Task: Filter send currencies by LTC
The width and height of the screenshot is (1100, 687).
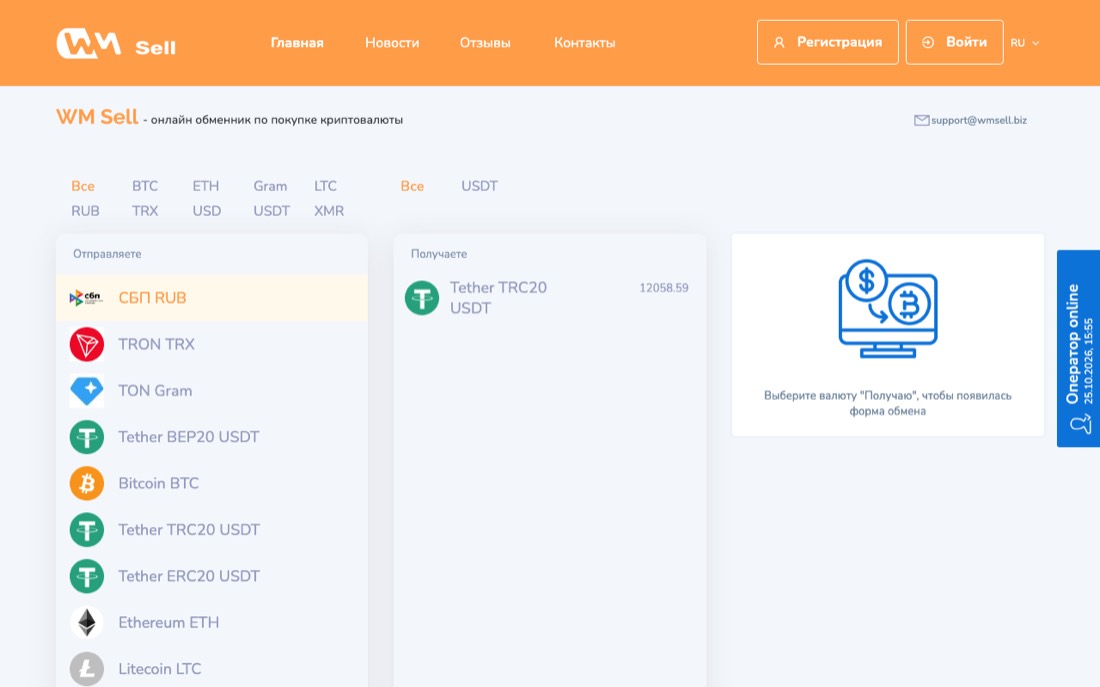Action: (326, 186)
